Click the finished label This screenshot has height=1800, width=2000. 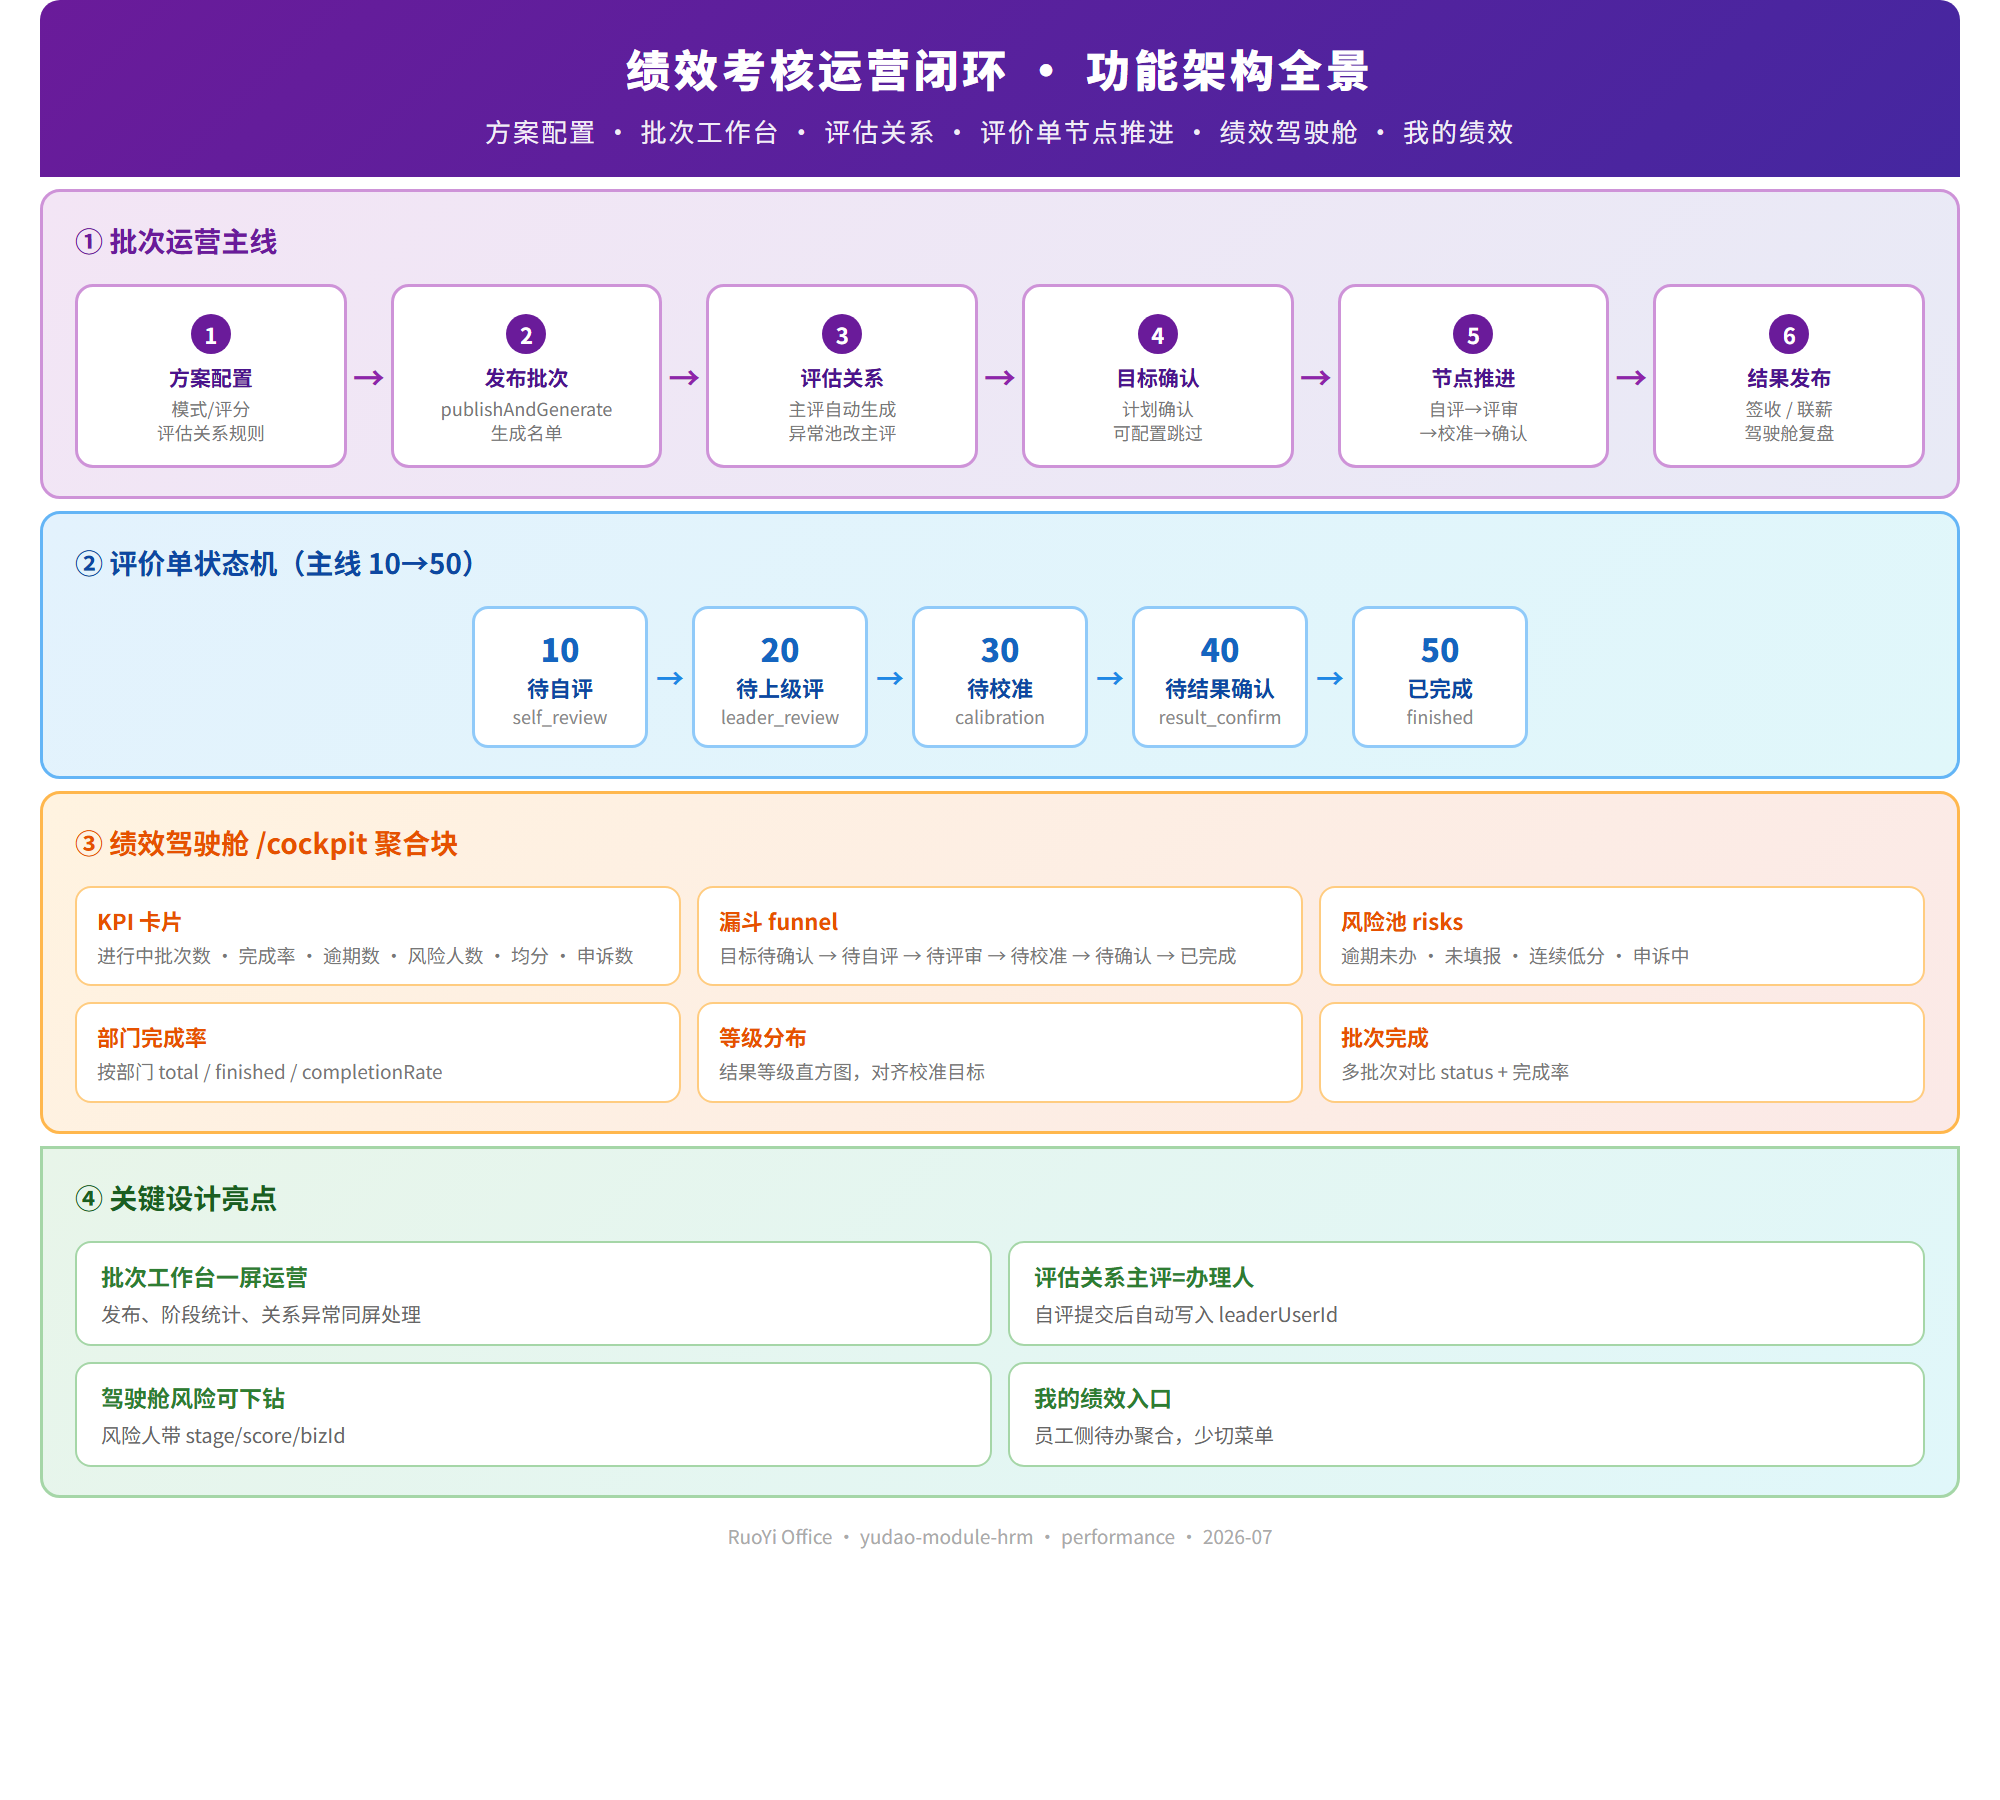click(1440, 717)
